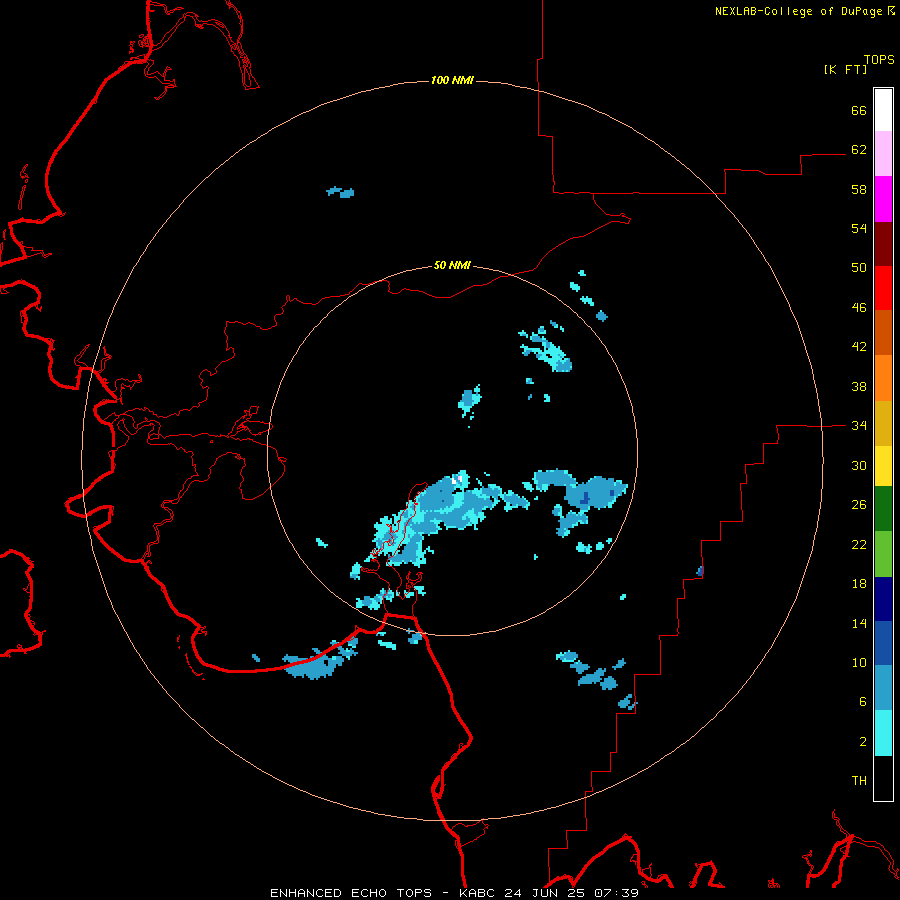
Task: Click the legend value 10
Action: (859, 662)
